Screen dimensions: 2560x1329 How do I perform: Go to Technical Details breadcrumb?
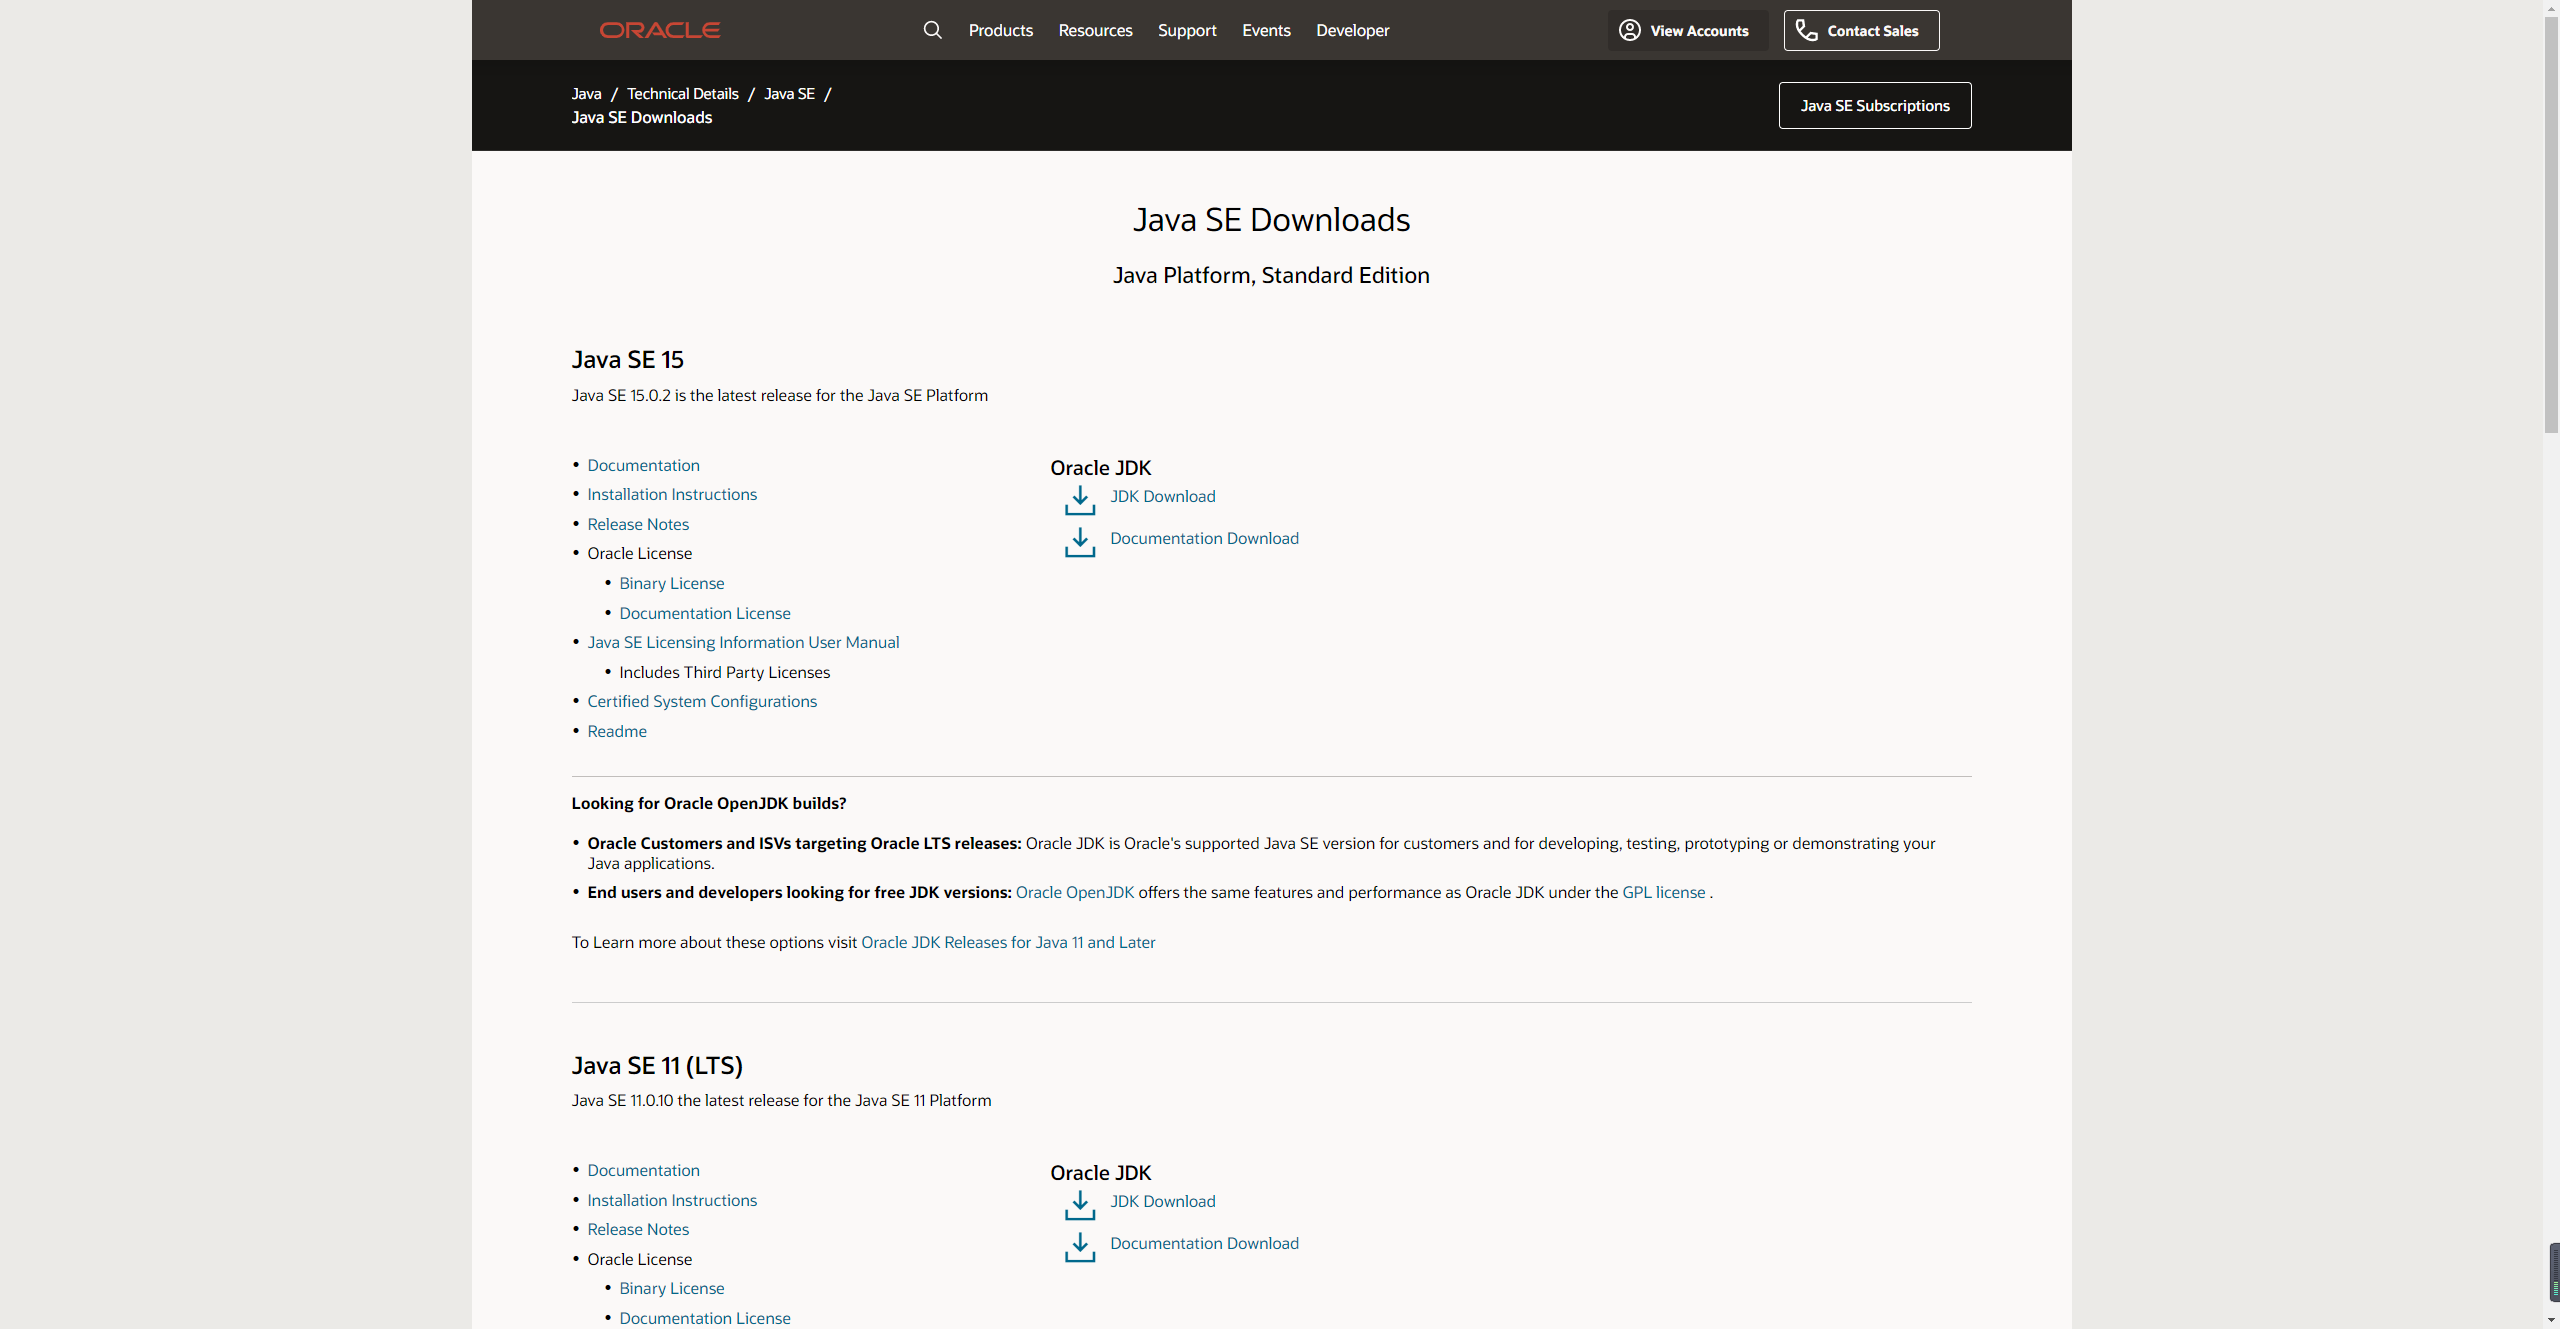682,93
